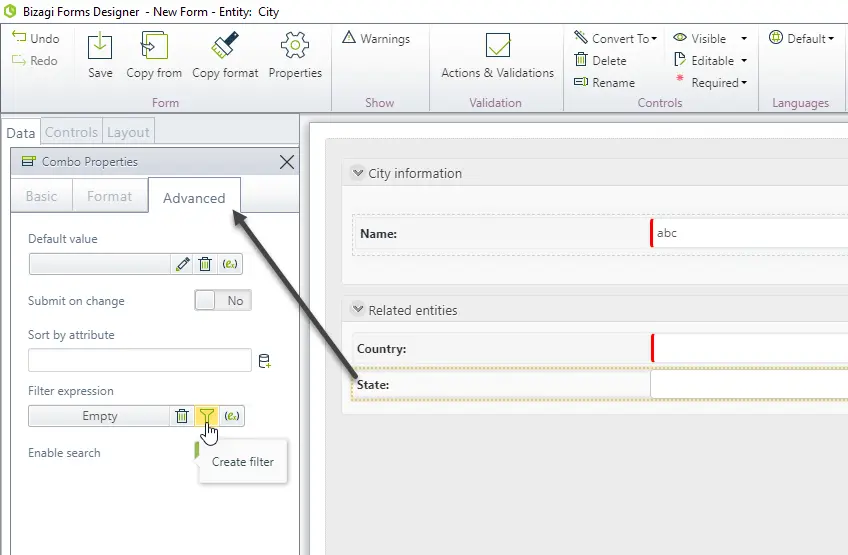848x555 pixels.
Task: Collapse the City information group
Action: [x=357, y=173]
